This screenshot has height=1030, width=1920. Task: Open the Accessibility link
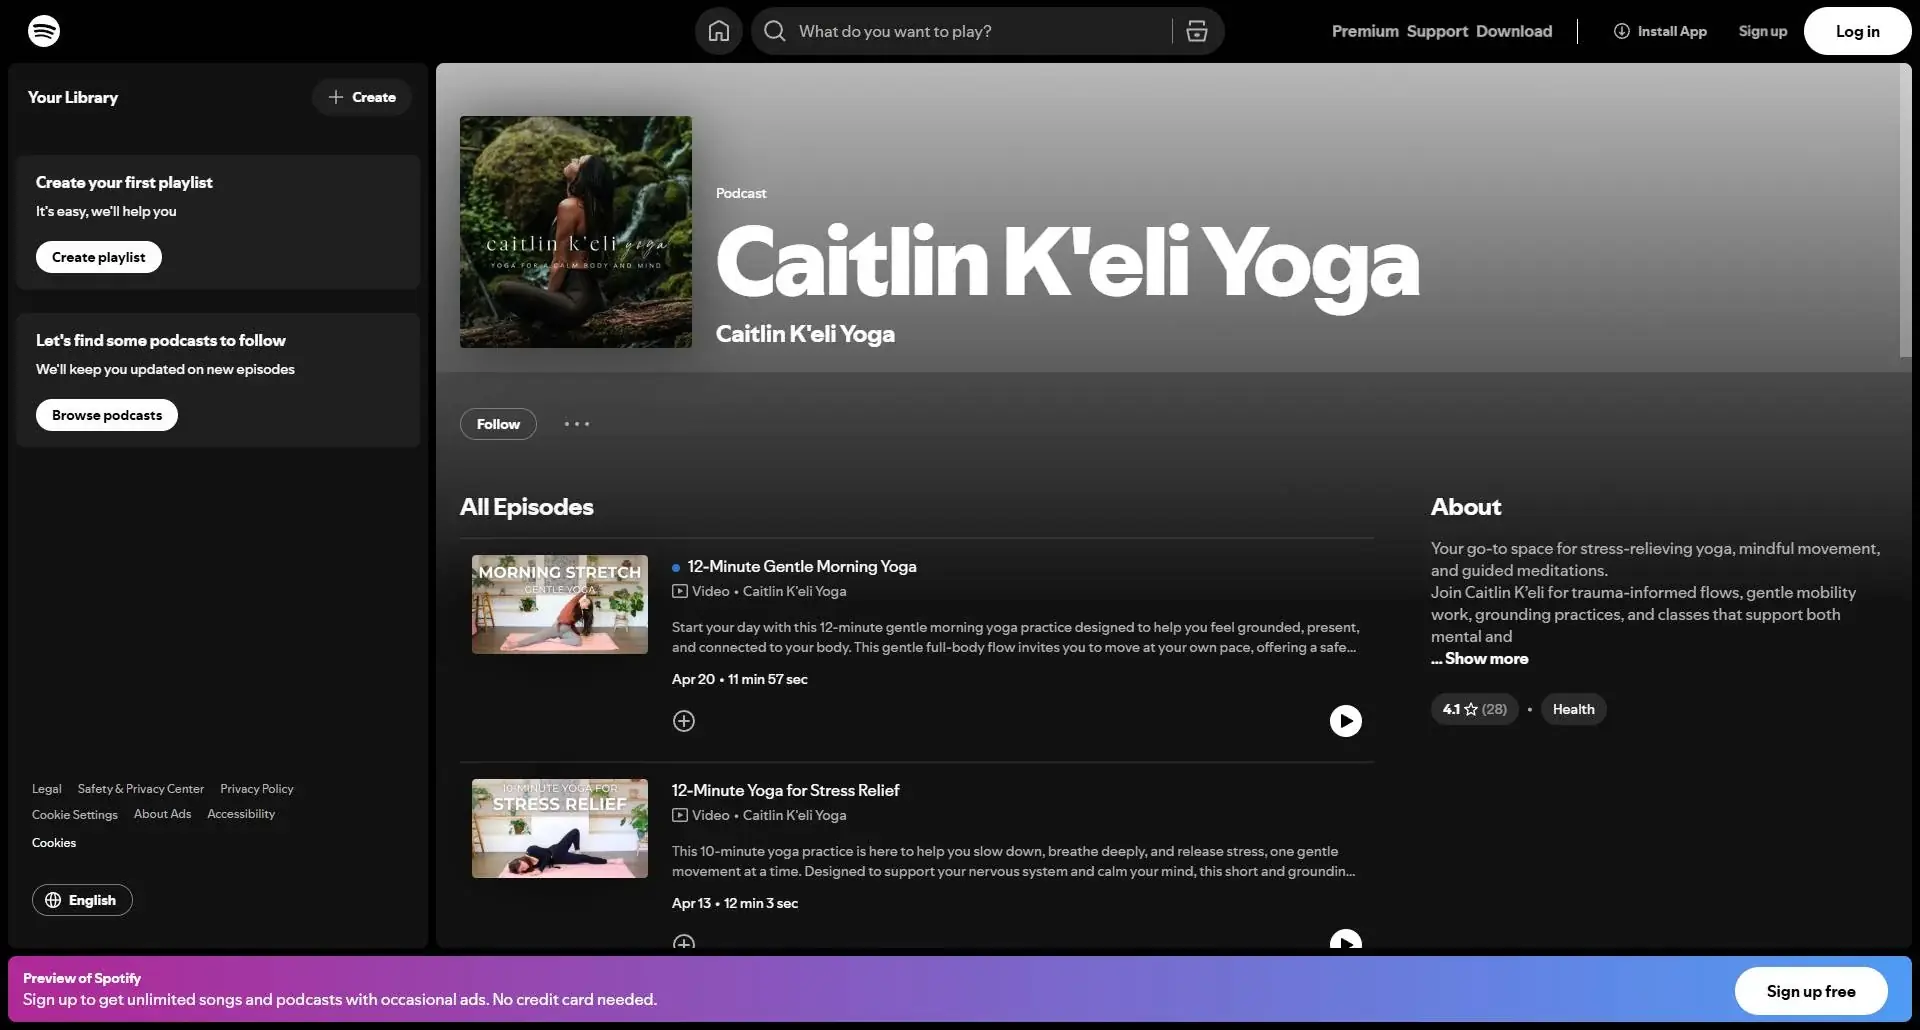[x=241, y=814]
